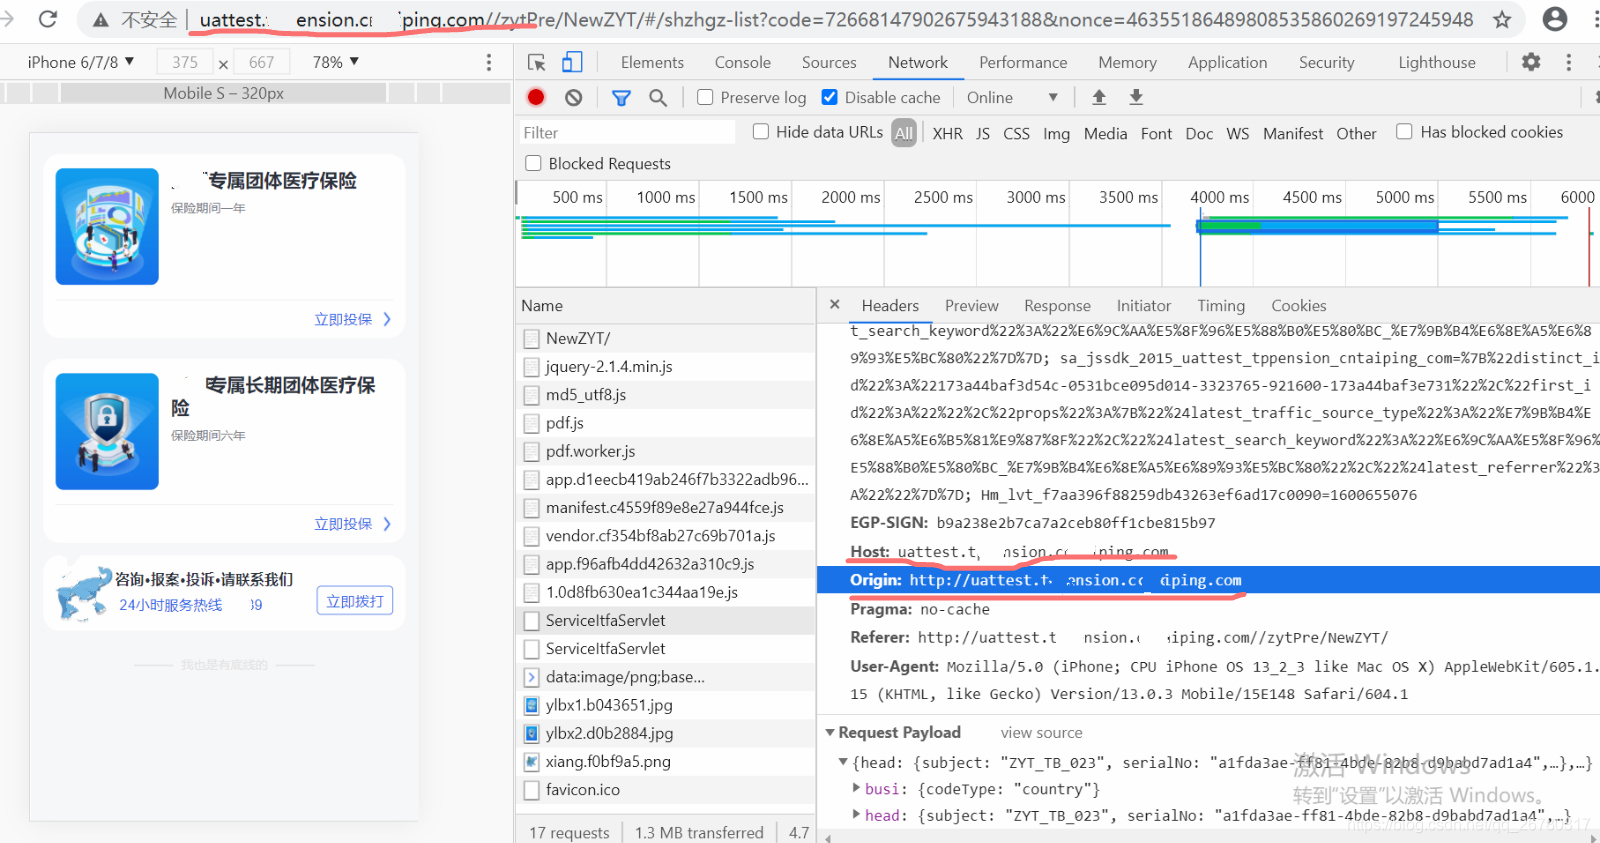The height and width of the screenshot is (843, 1600).
Task: Open DevTools settings gear
Action: (x=1531, y=62)
